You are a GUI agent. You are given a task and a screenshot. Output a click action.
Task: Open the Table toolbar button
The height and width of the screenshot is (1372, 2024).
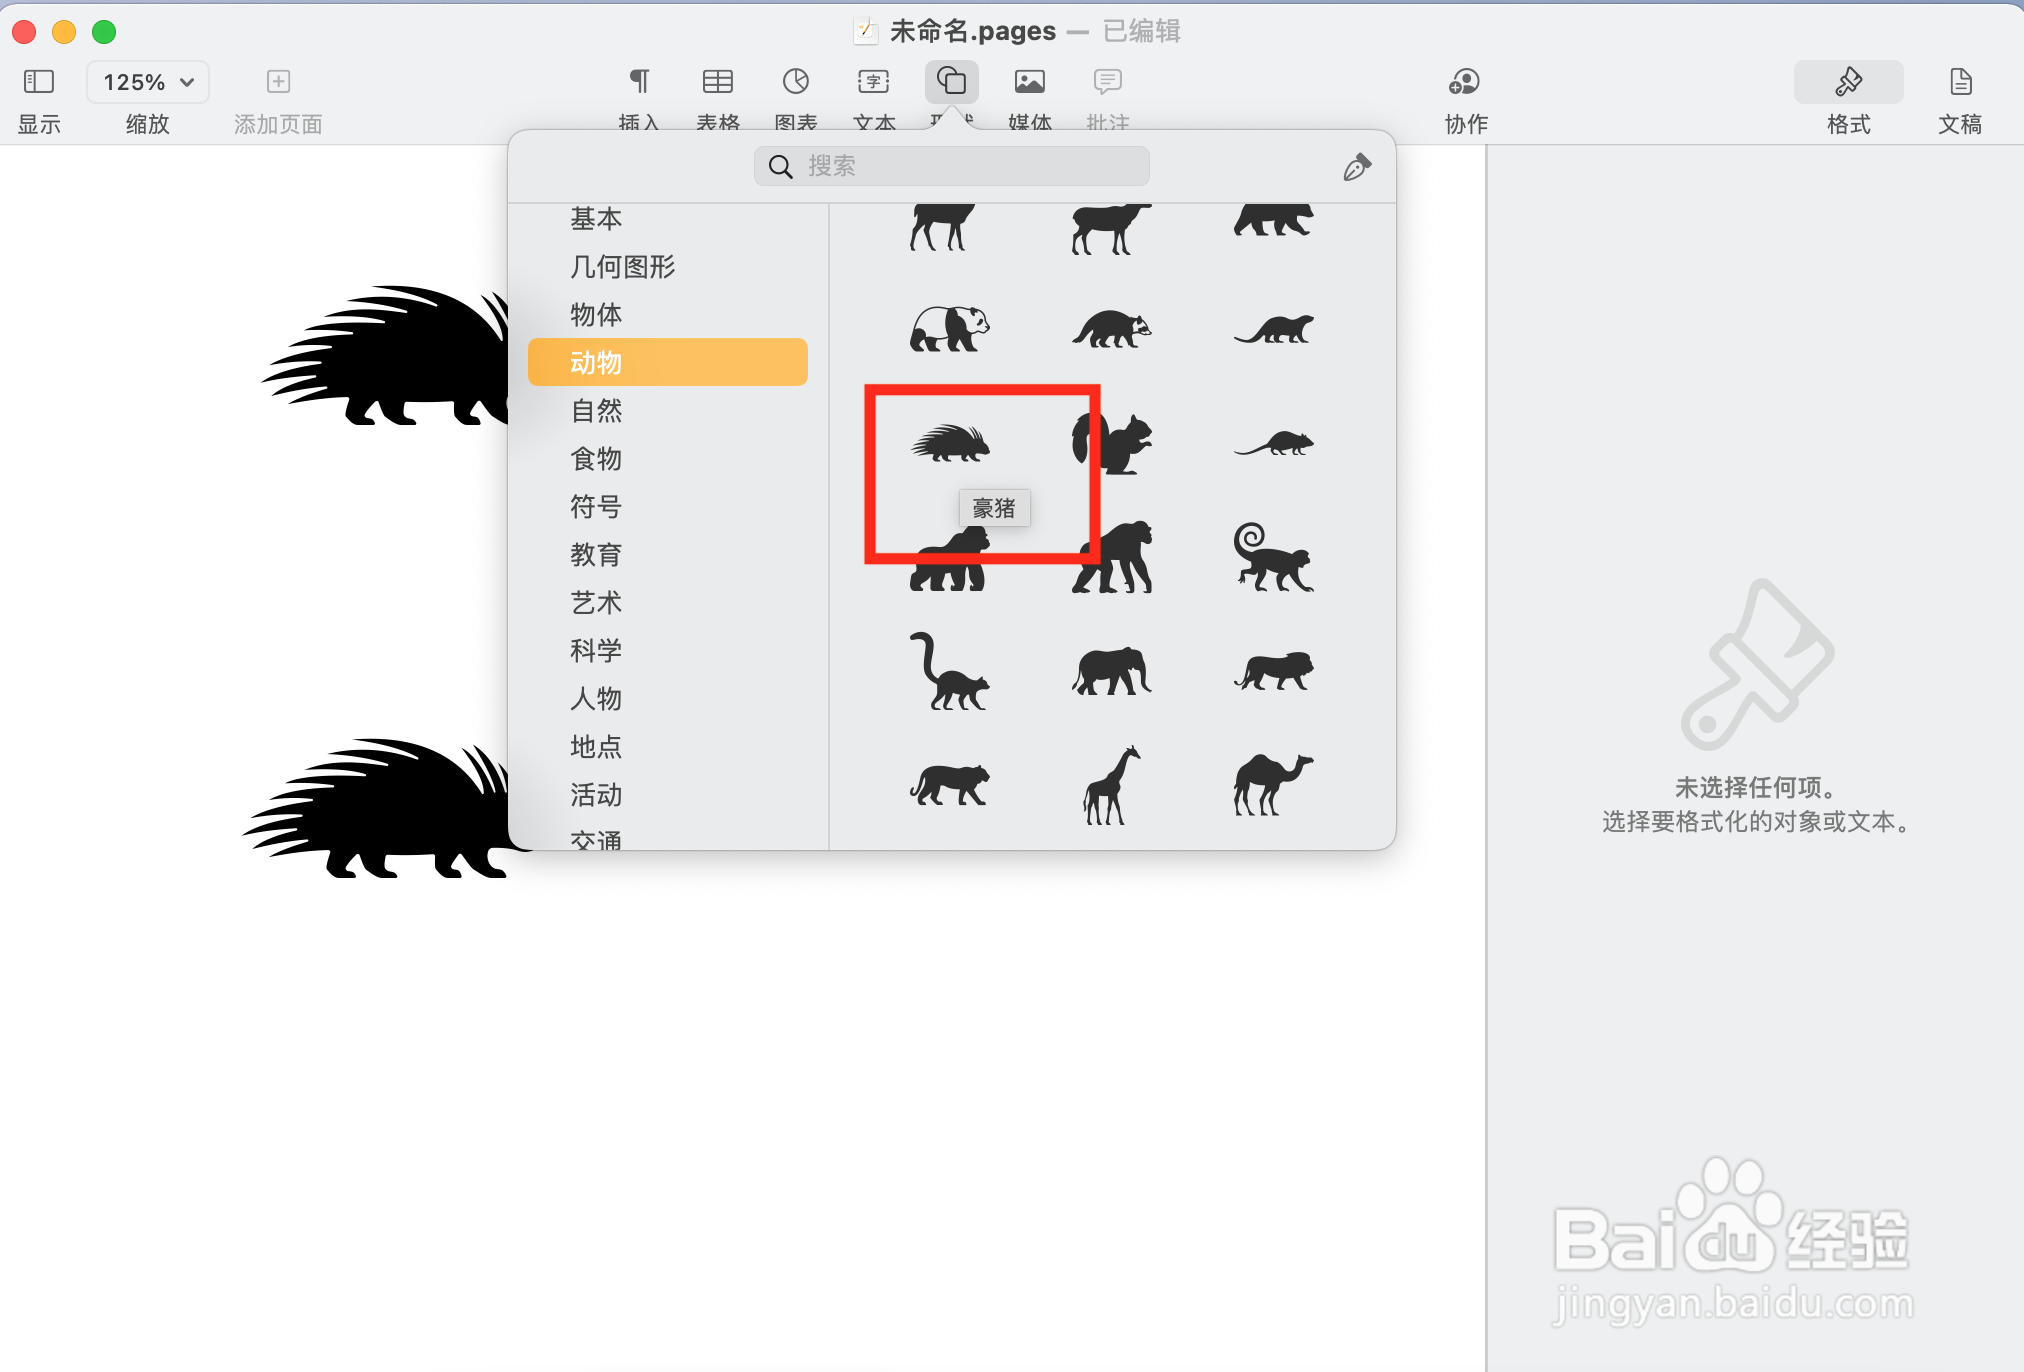click(718, 82)
